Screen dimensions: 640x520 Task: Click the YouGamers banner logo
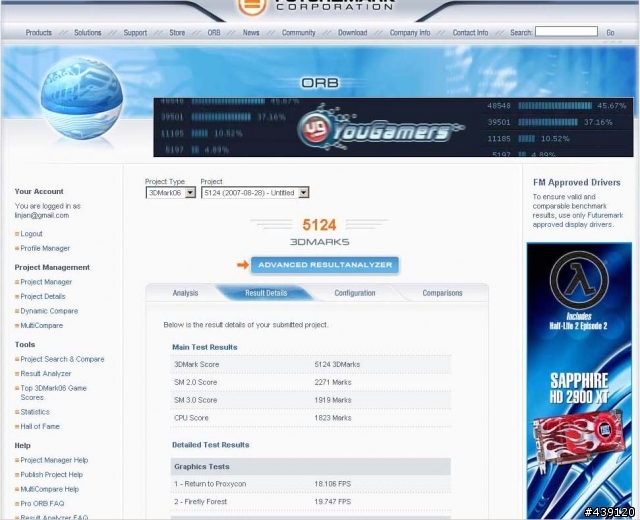coord(380,128)
